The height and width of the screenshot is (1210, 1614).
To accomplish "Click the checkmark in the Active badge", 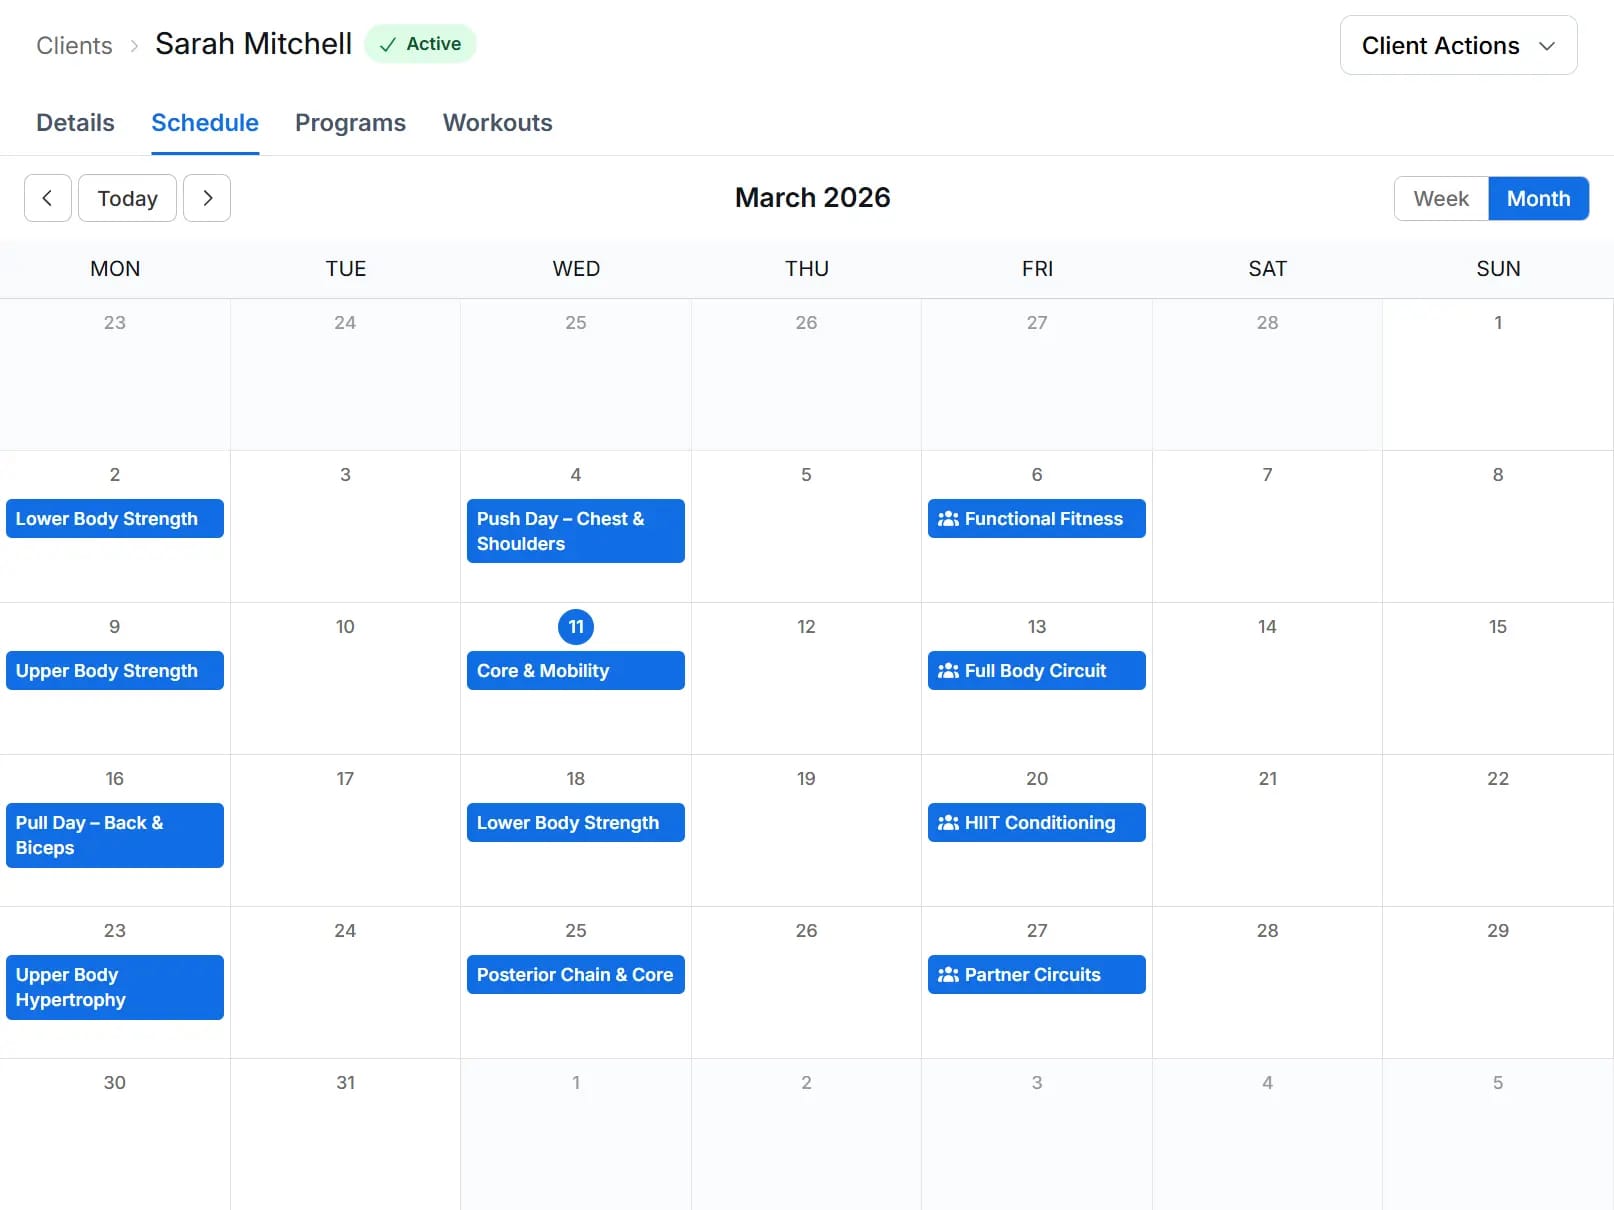I will [x=388, y=44].
